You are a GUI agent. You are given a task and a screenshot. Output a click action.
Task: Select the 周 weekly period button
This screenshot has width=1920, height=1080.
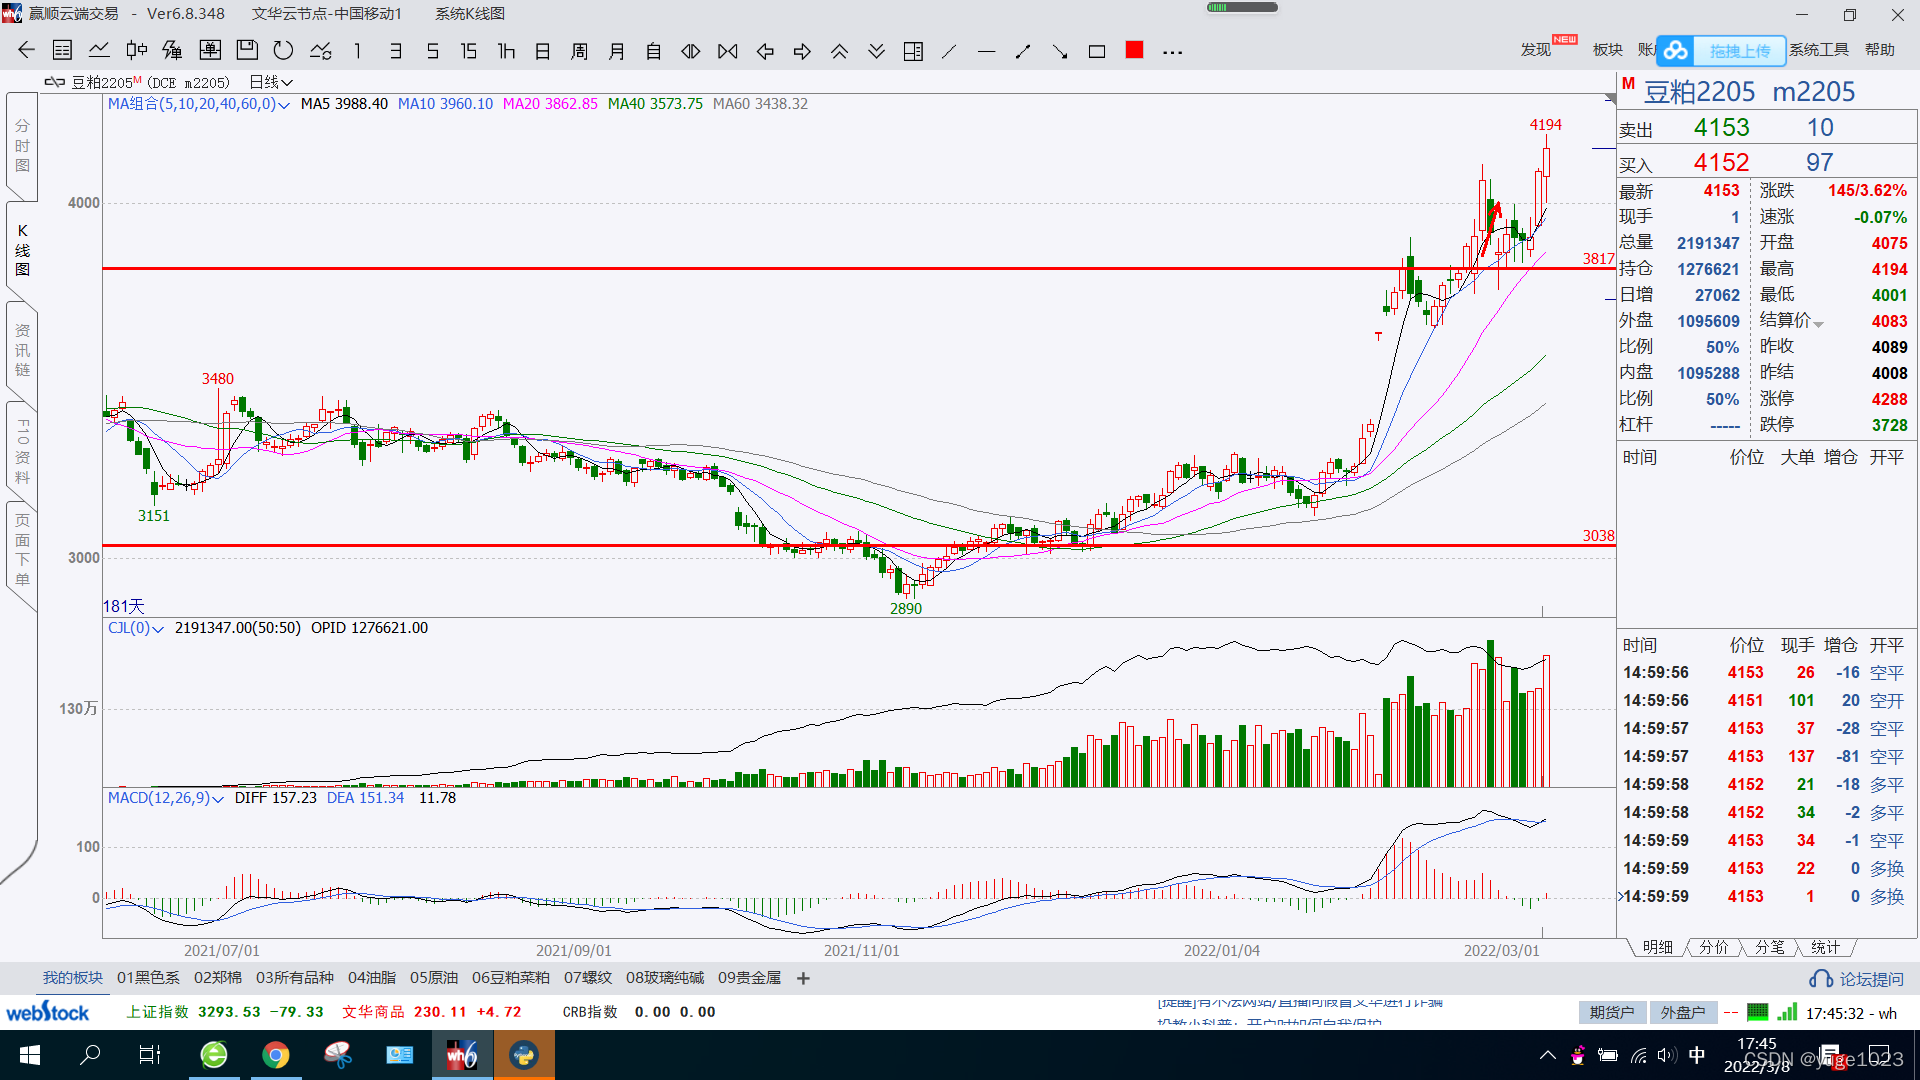pyautogui.click(x=580, y=51)
